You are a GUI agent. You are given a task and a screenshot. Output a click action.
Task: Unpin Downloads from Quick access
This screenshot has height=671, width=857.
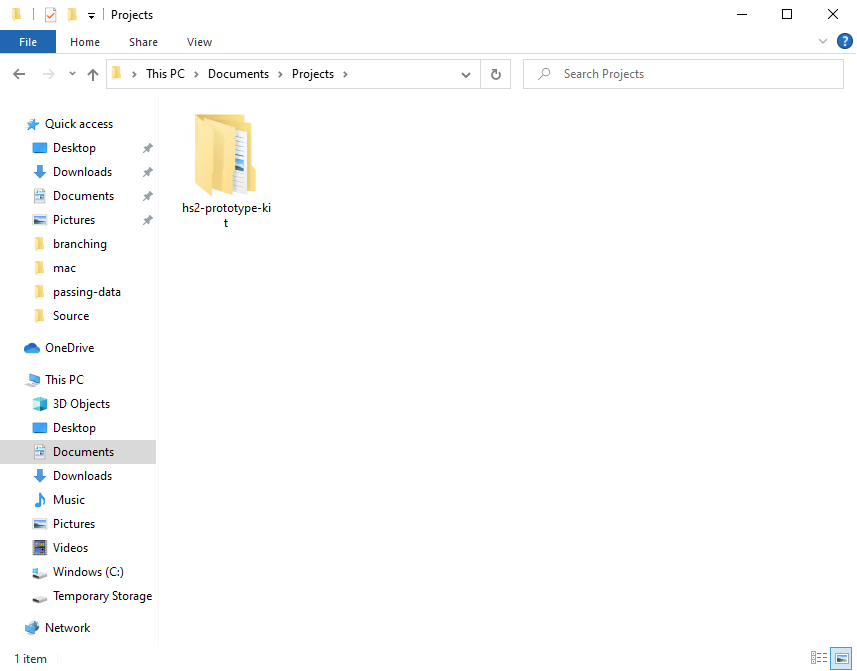coord(147,171)
